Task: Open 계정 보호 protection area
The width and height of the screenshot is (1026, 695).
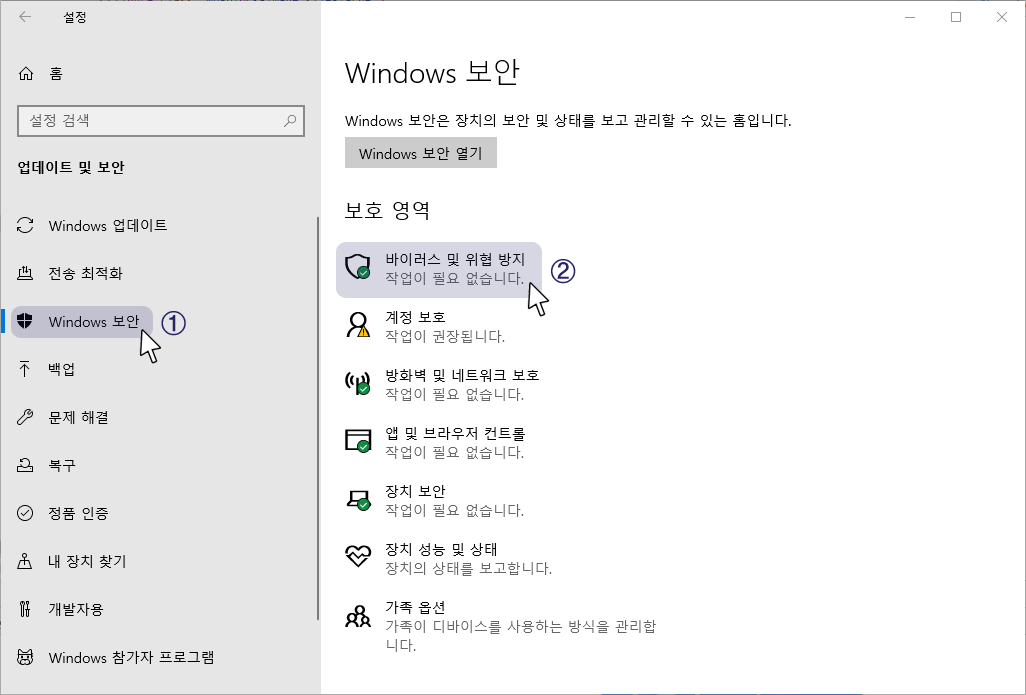Action: [x=416, y=317]
